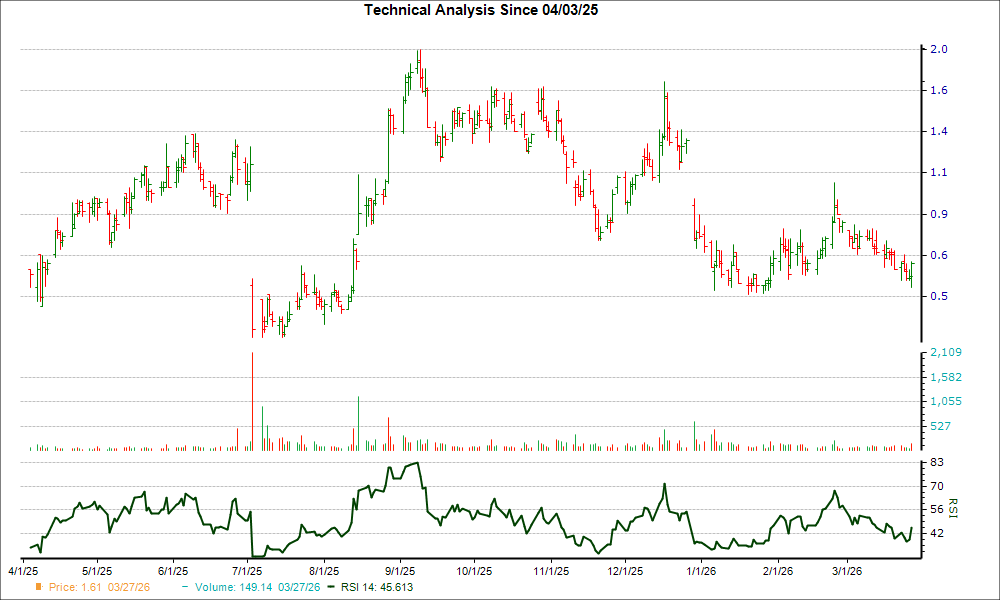Click the 527 volume axis label

point(940,426)
